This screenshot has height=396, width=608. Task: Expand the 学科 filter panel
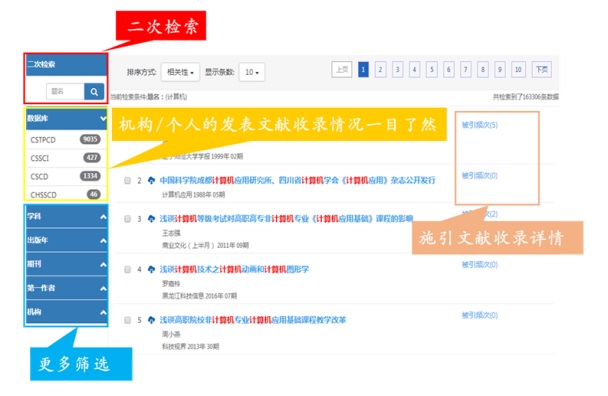click(x=66, y=216)
